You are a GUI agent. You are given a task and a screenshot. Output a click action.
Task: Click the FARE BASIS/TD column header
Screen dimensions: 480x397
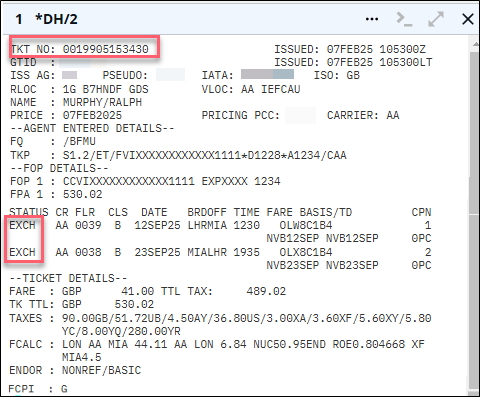coord(309,212)
